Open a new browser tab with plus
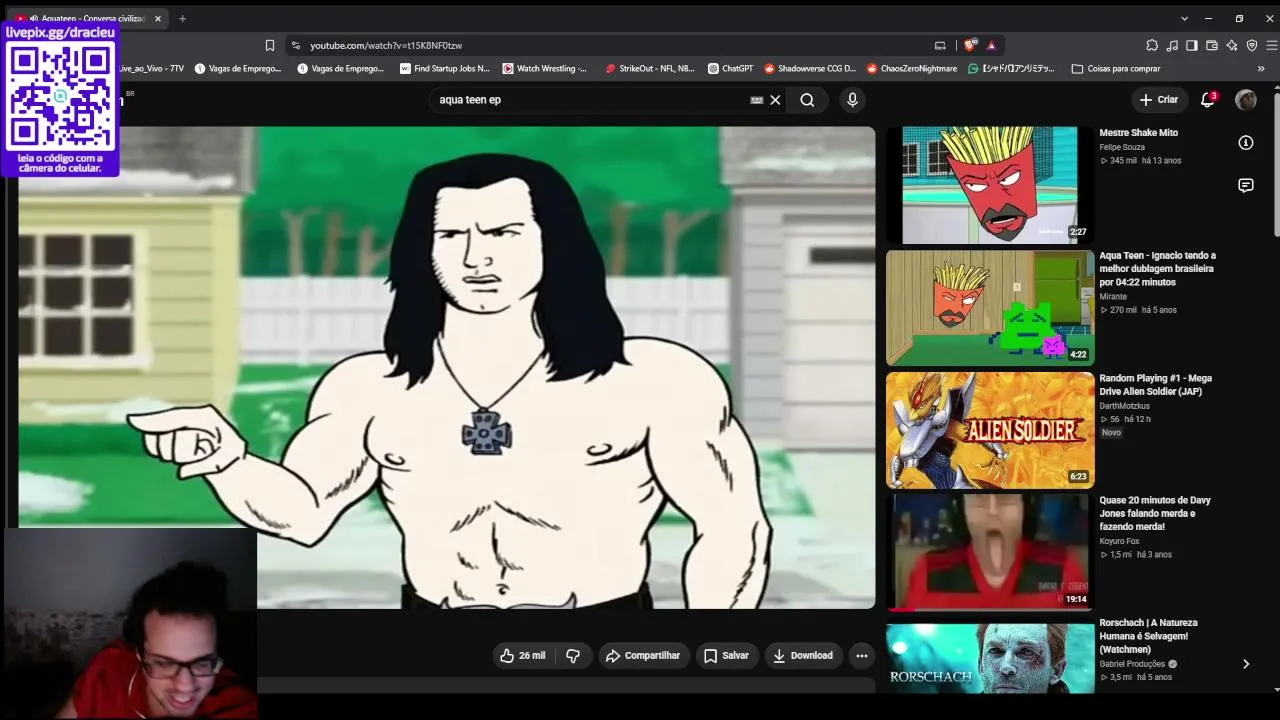 (x=182, y=18)
